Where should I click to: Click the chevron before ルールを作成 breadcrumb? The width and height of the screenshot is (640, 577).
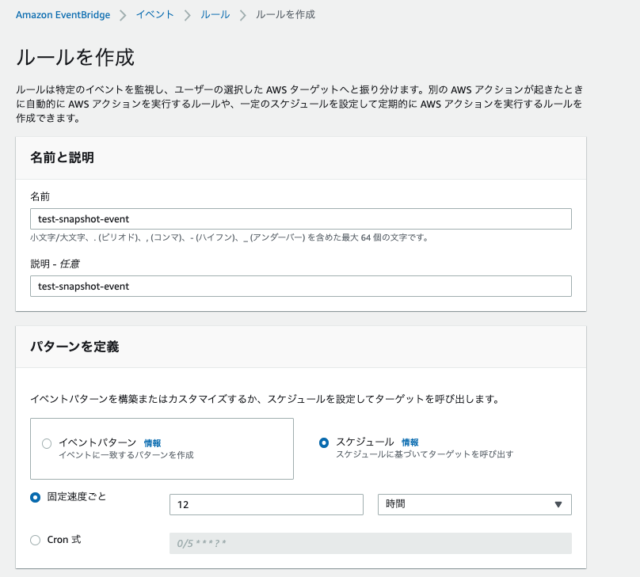pos(243,16)
